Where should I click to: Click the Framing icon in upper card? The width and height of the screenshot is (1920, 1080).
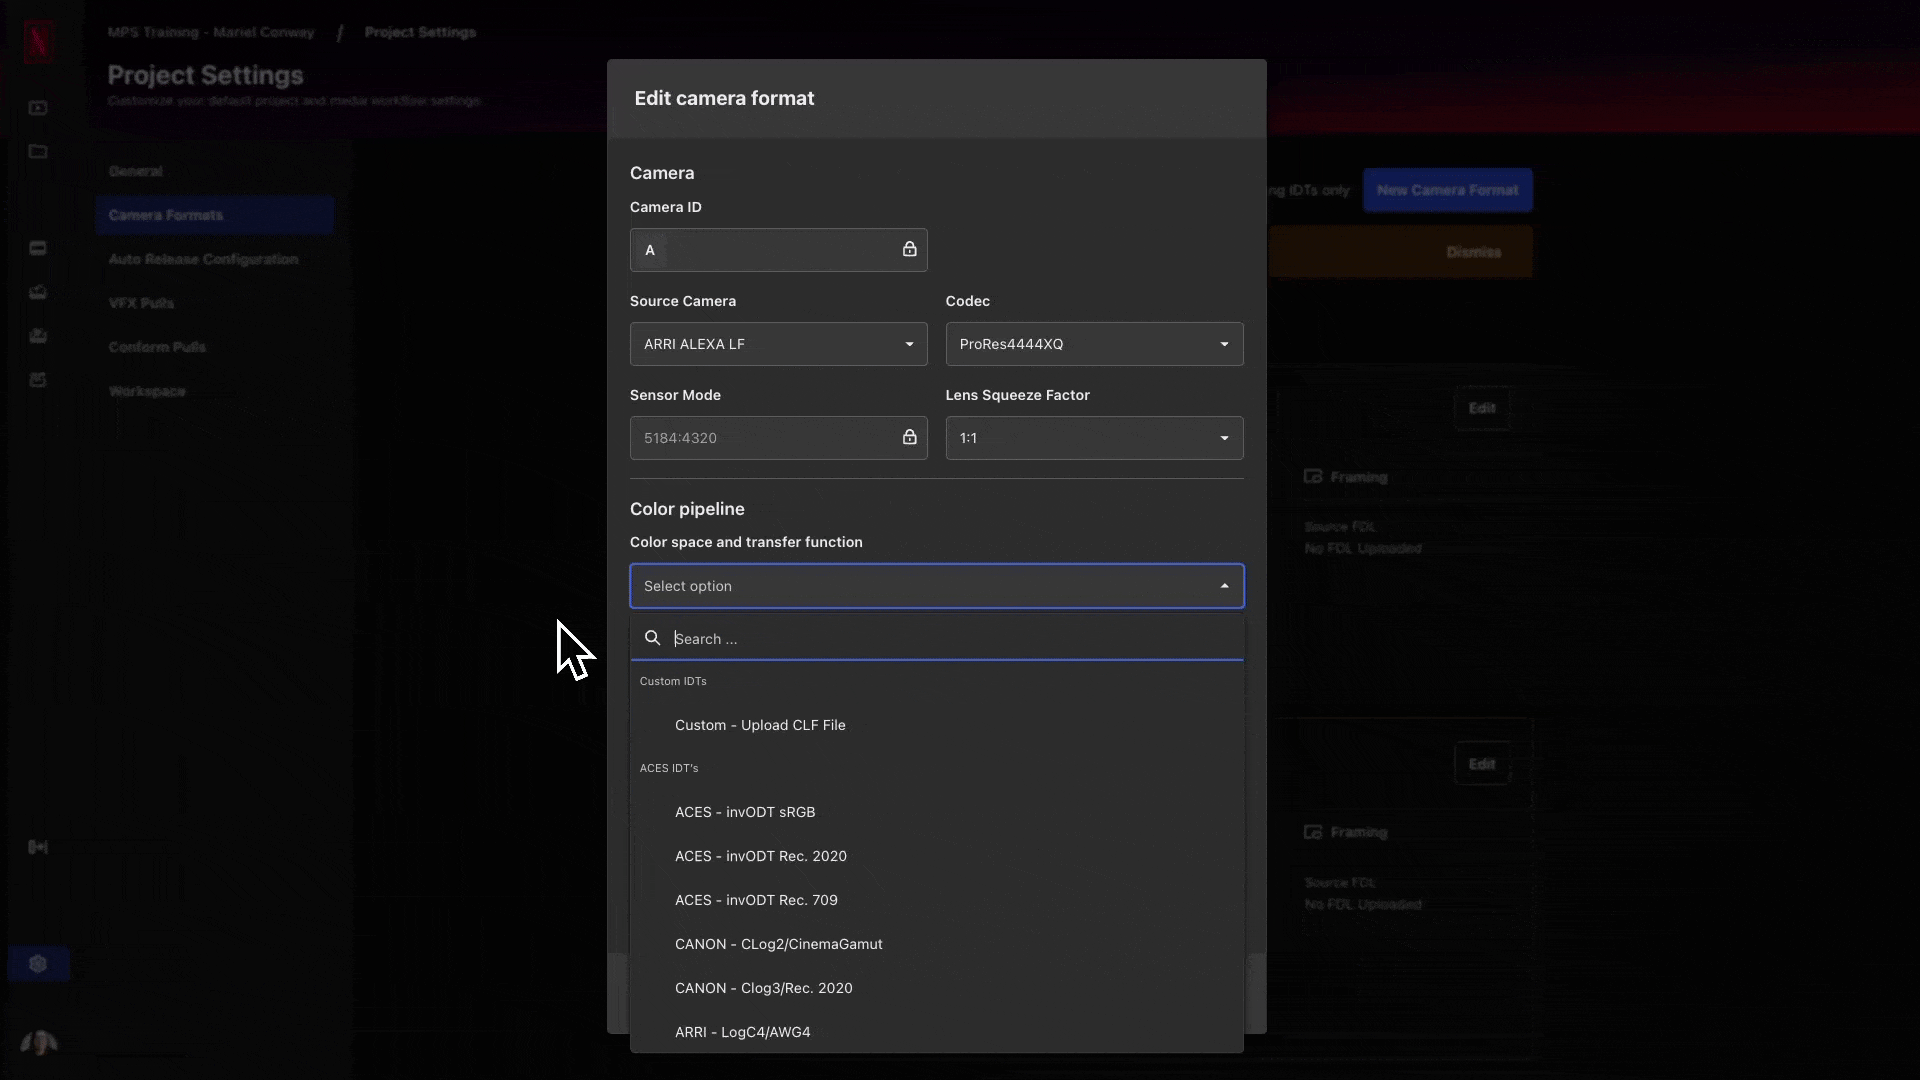tap(1313, 477)
